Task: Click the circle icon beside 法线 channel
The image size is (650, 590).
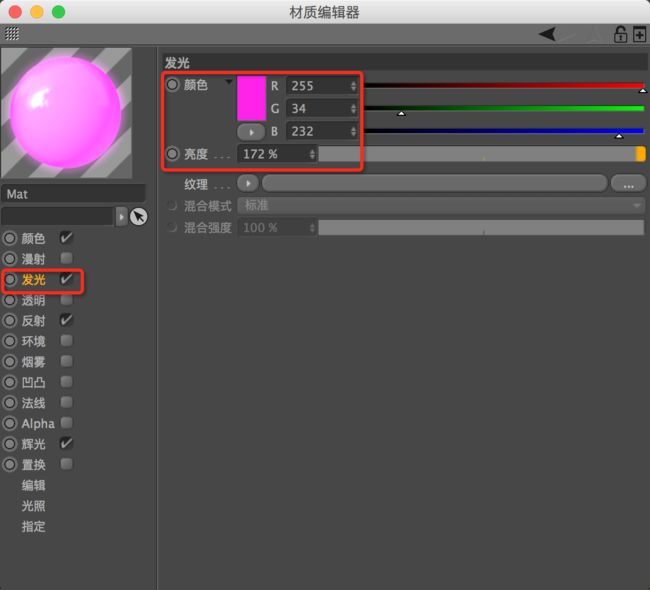Action: click(x=10, y=403)
